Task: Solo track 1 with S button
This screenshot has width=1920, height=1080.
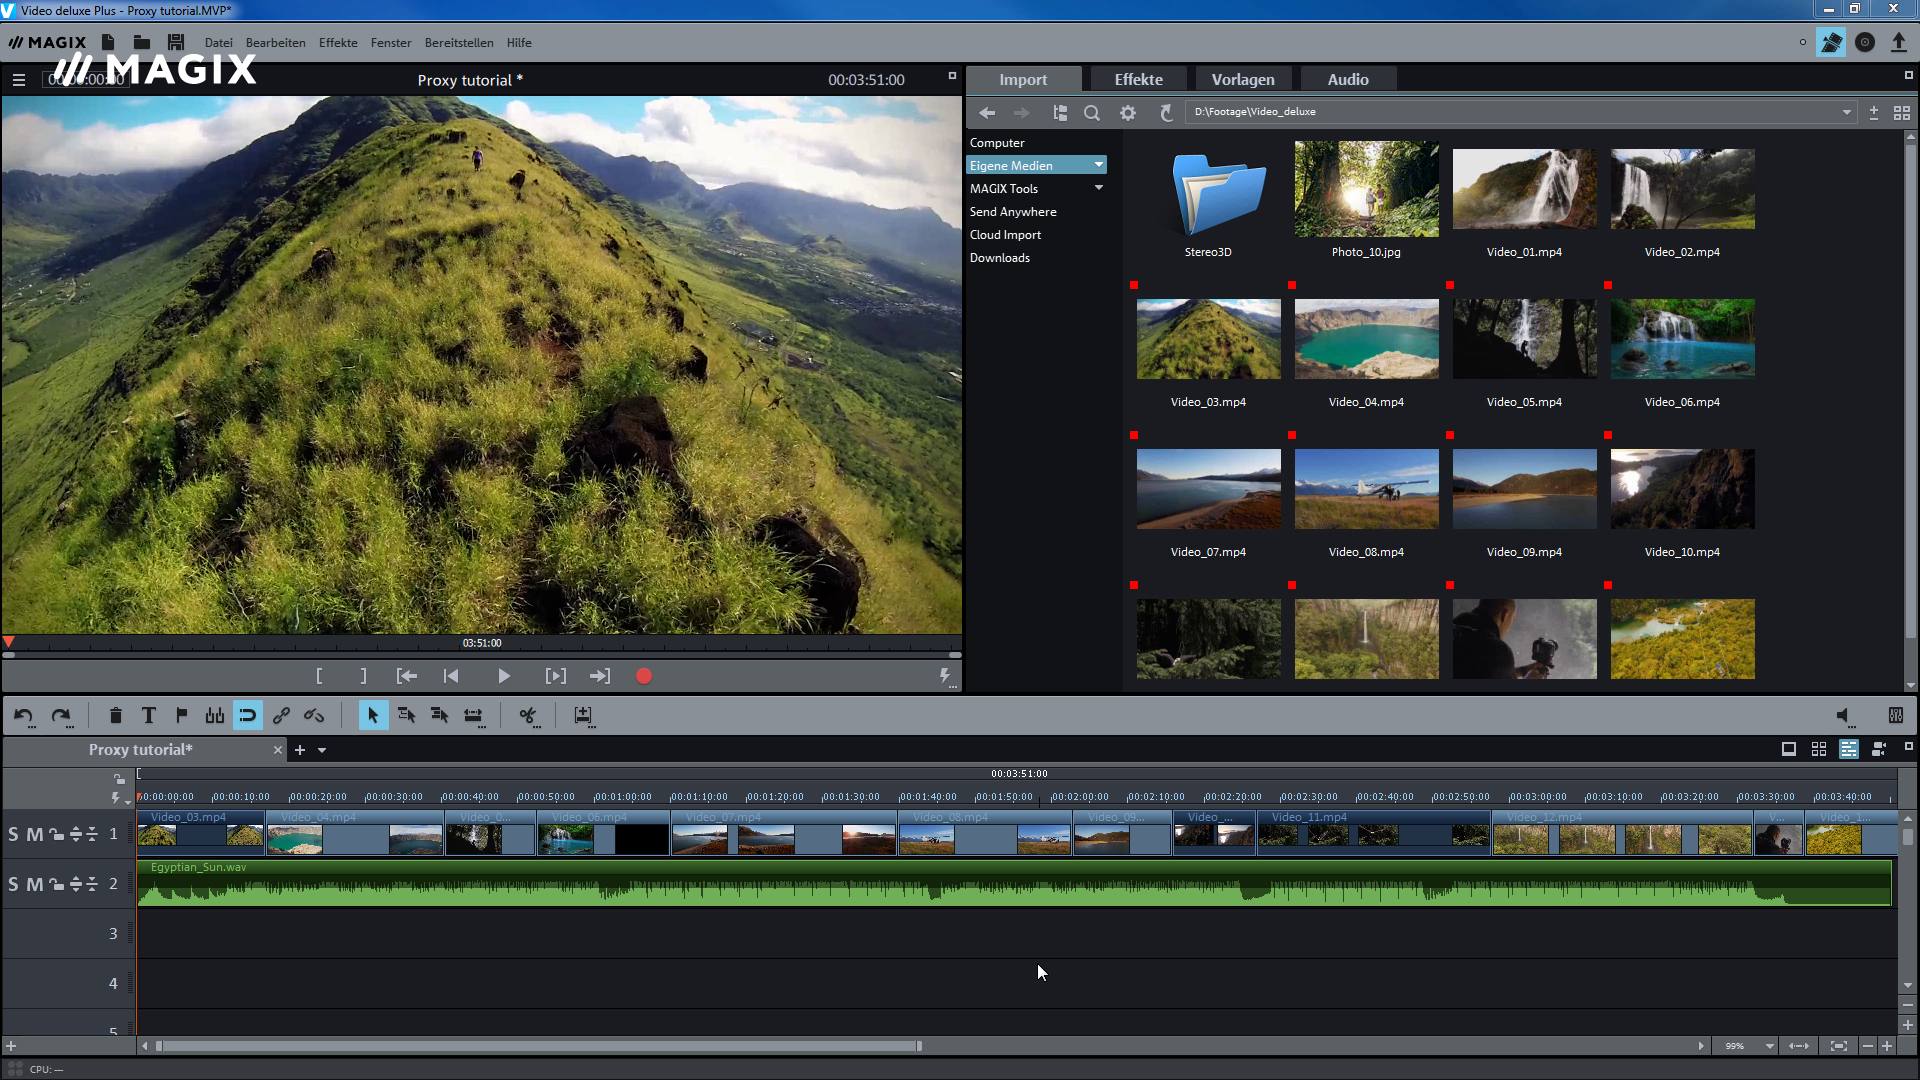Action: pyautogui.click(x=13, y=834)
